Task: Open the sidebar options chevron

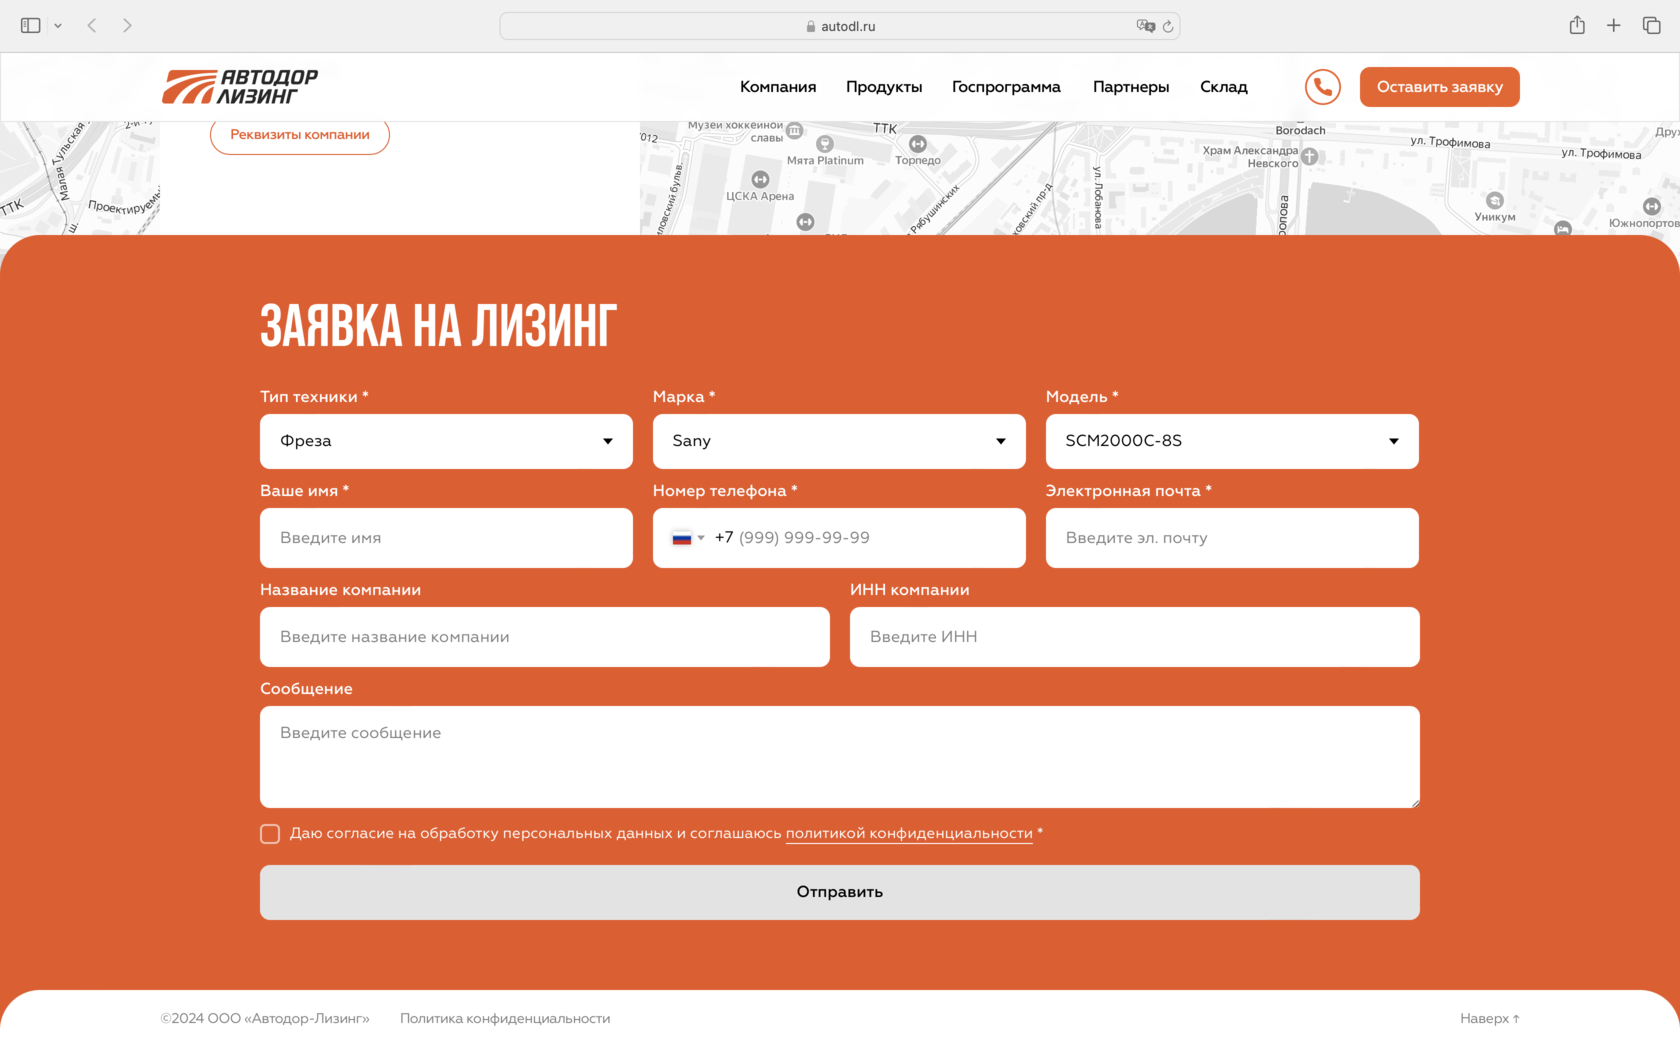Action: (x=58, y=26)
